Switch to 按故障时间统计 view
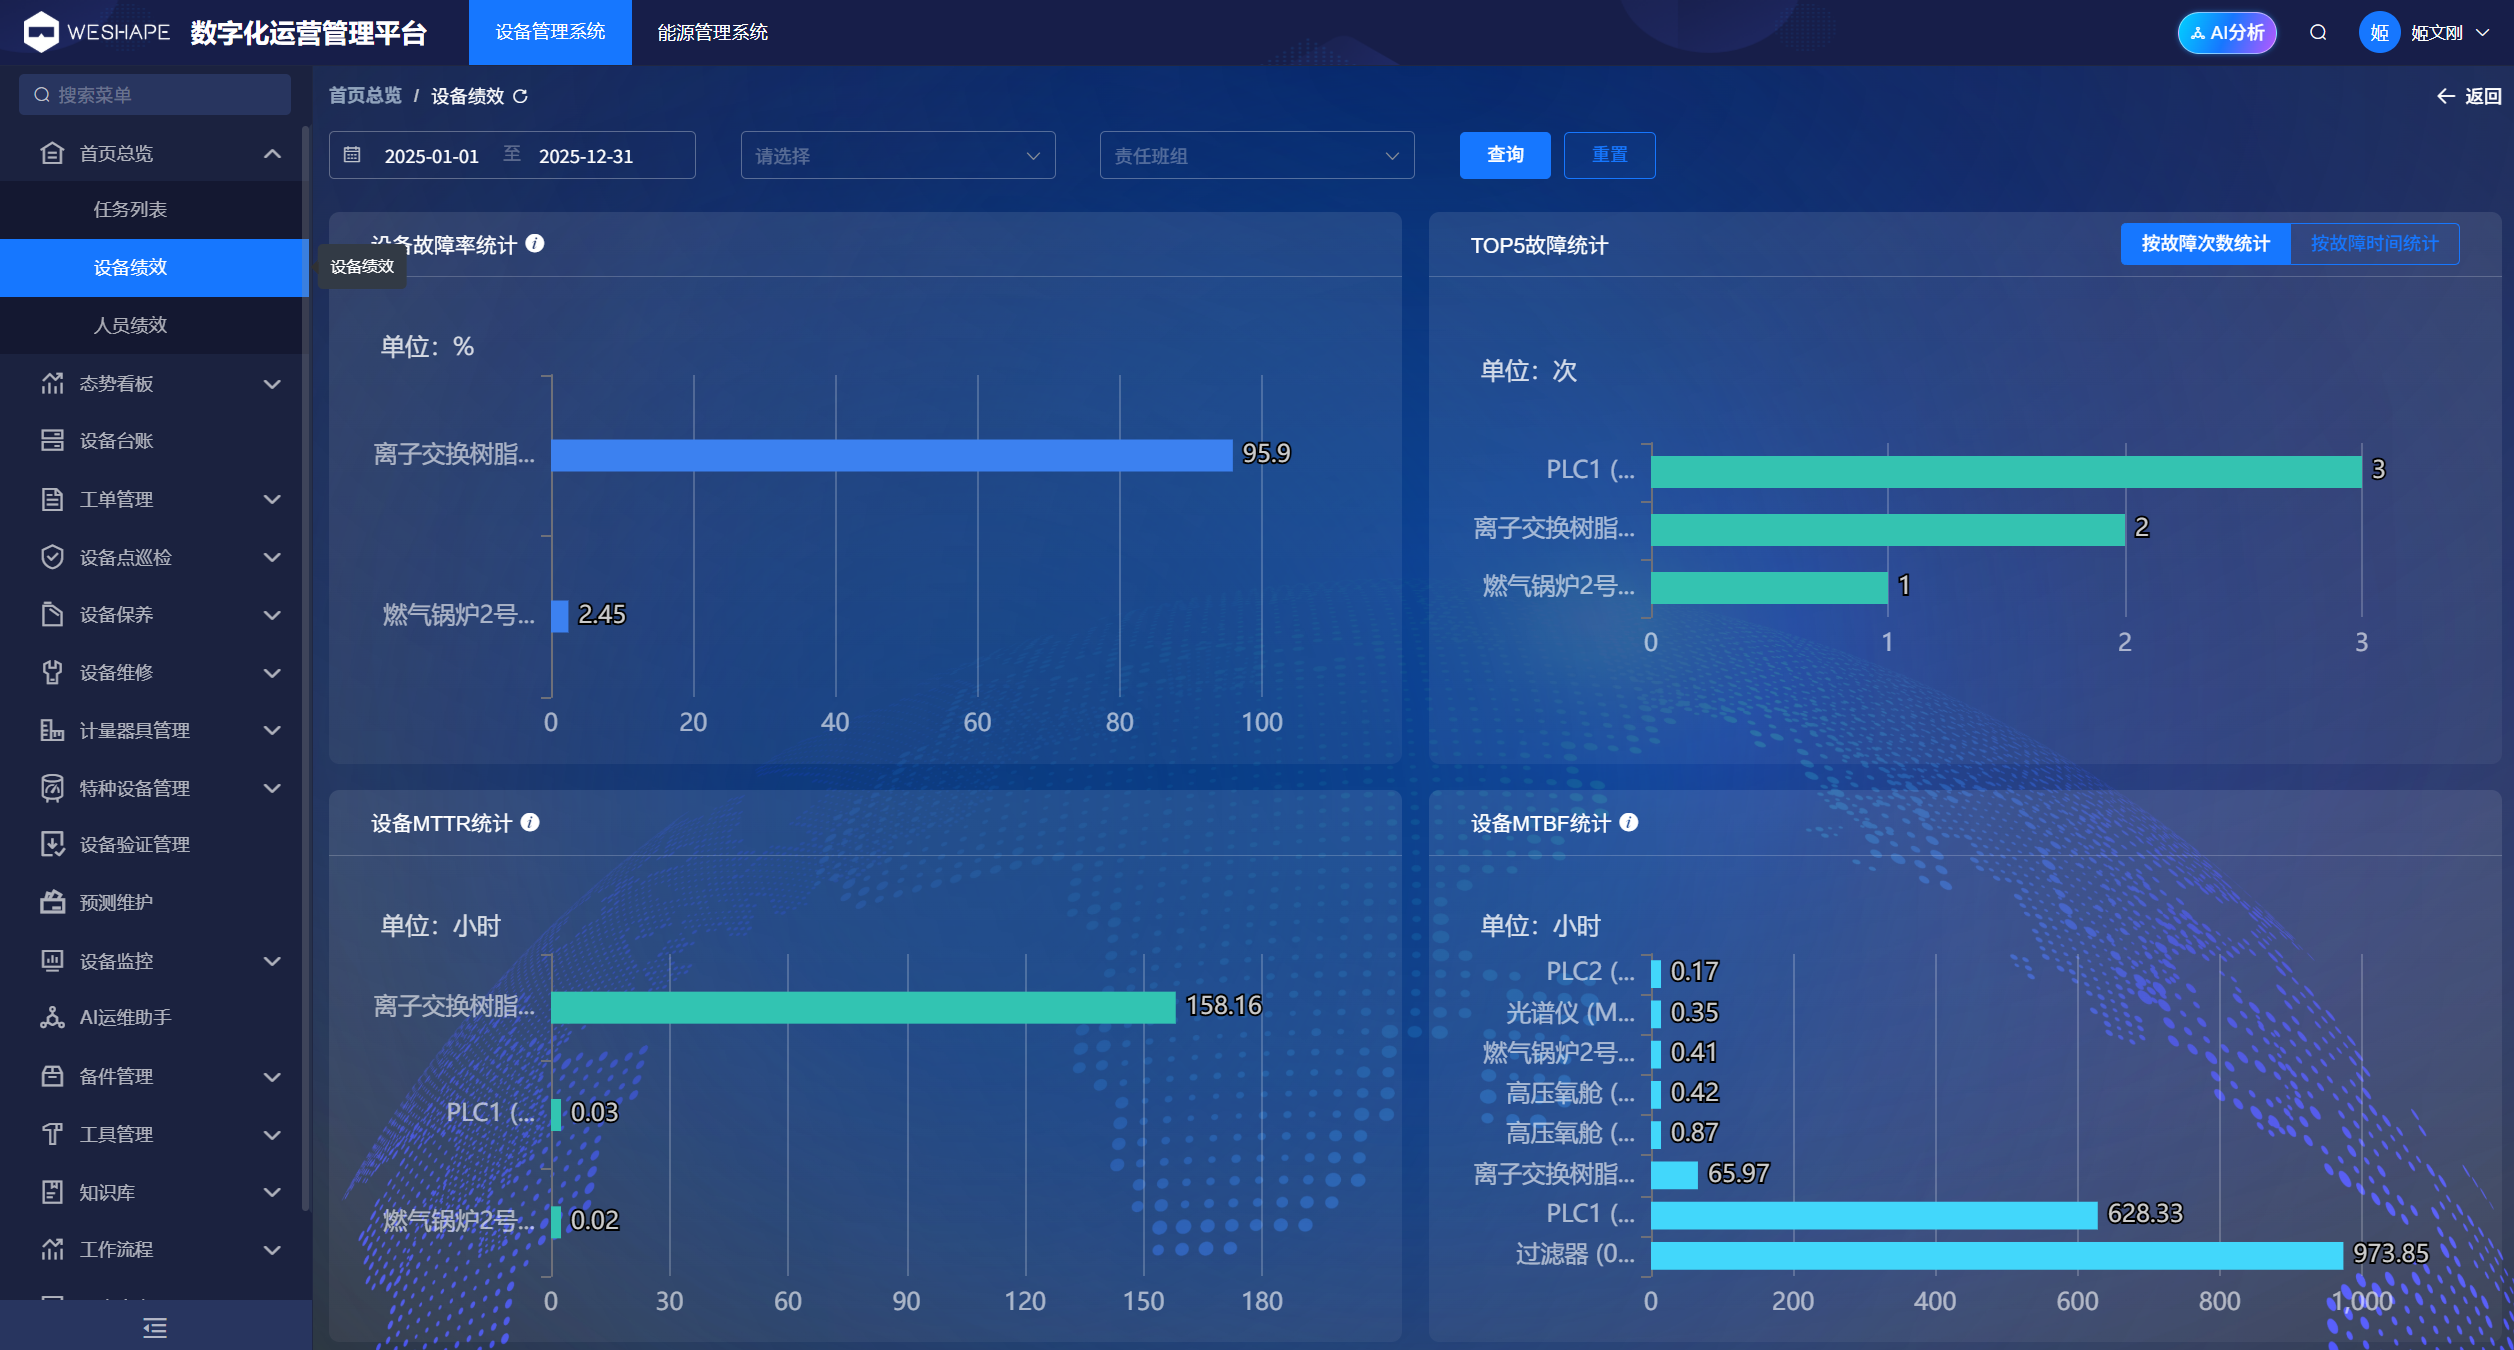This screenshot has width=2514, height=1350. [2374, 244]
